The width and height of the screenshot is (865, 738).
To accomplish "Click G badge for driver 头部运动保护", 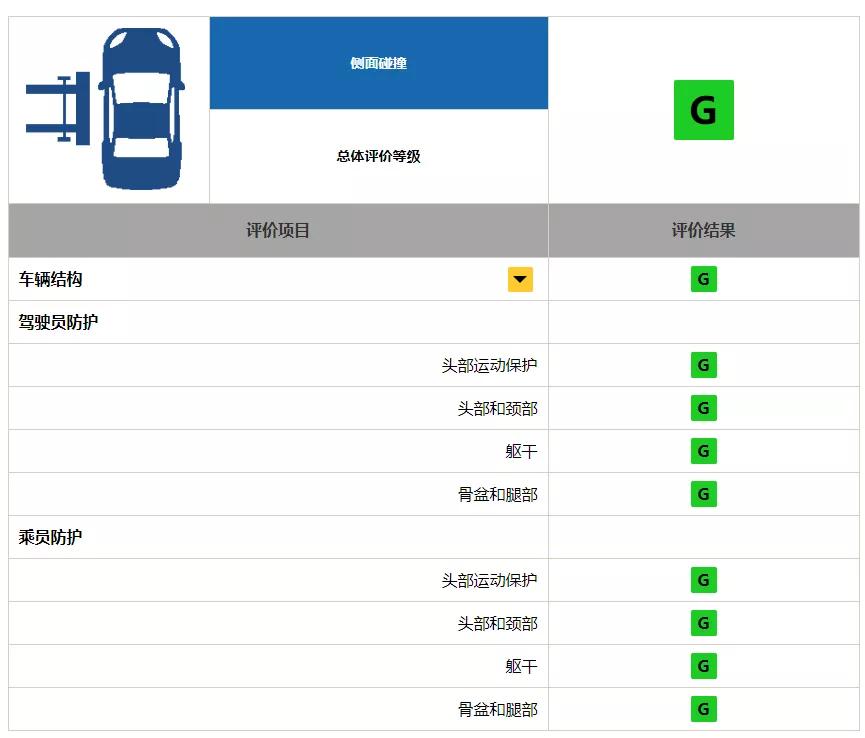I will point(703,365).
